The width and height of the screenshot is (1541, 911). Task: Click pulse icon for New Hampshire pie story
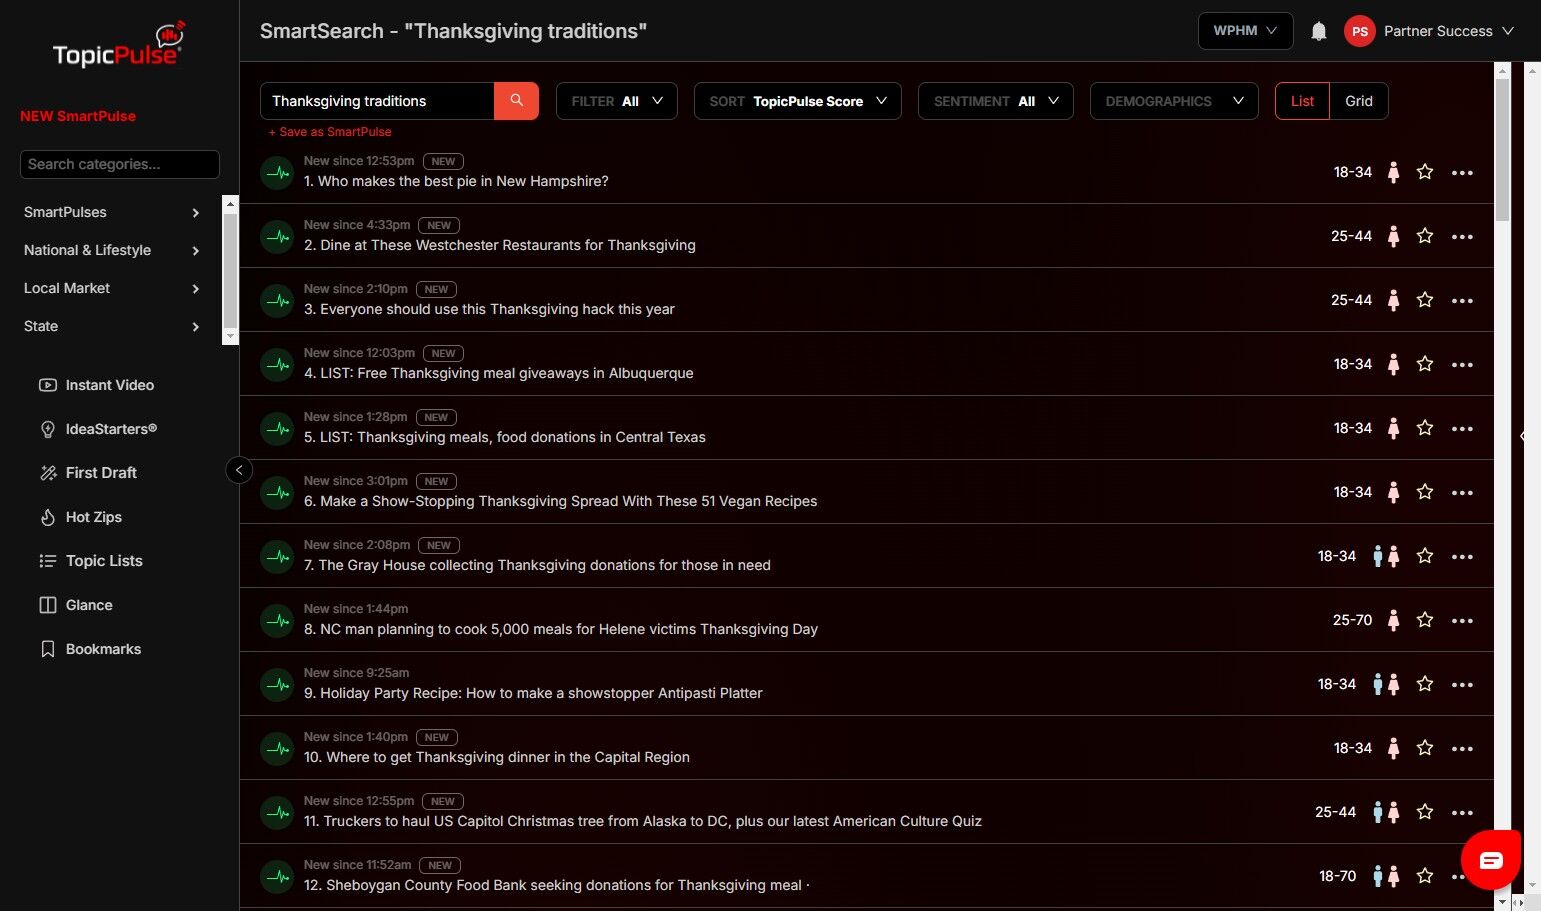tap(277, 173)
